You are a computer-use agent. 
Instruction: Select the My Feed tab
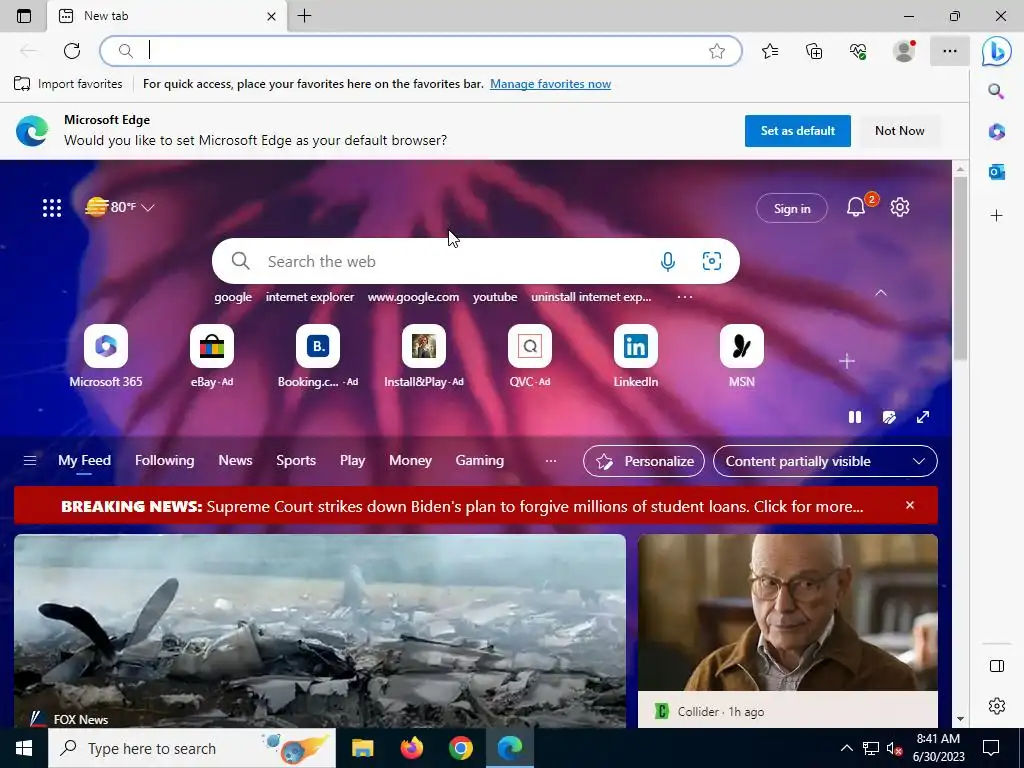[84, 460]
